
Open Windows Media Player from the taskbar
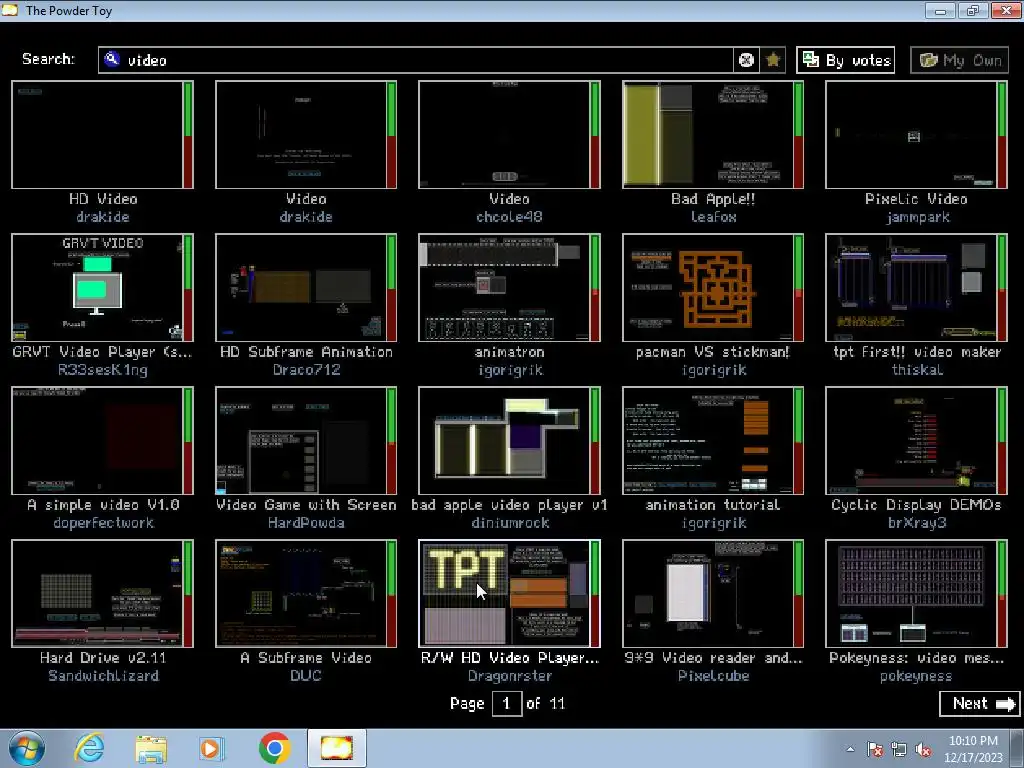click(x=212, y=748)
